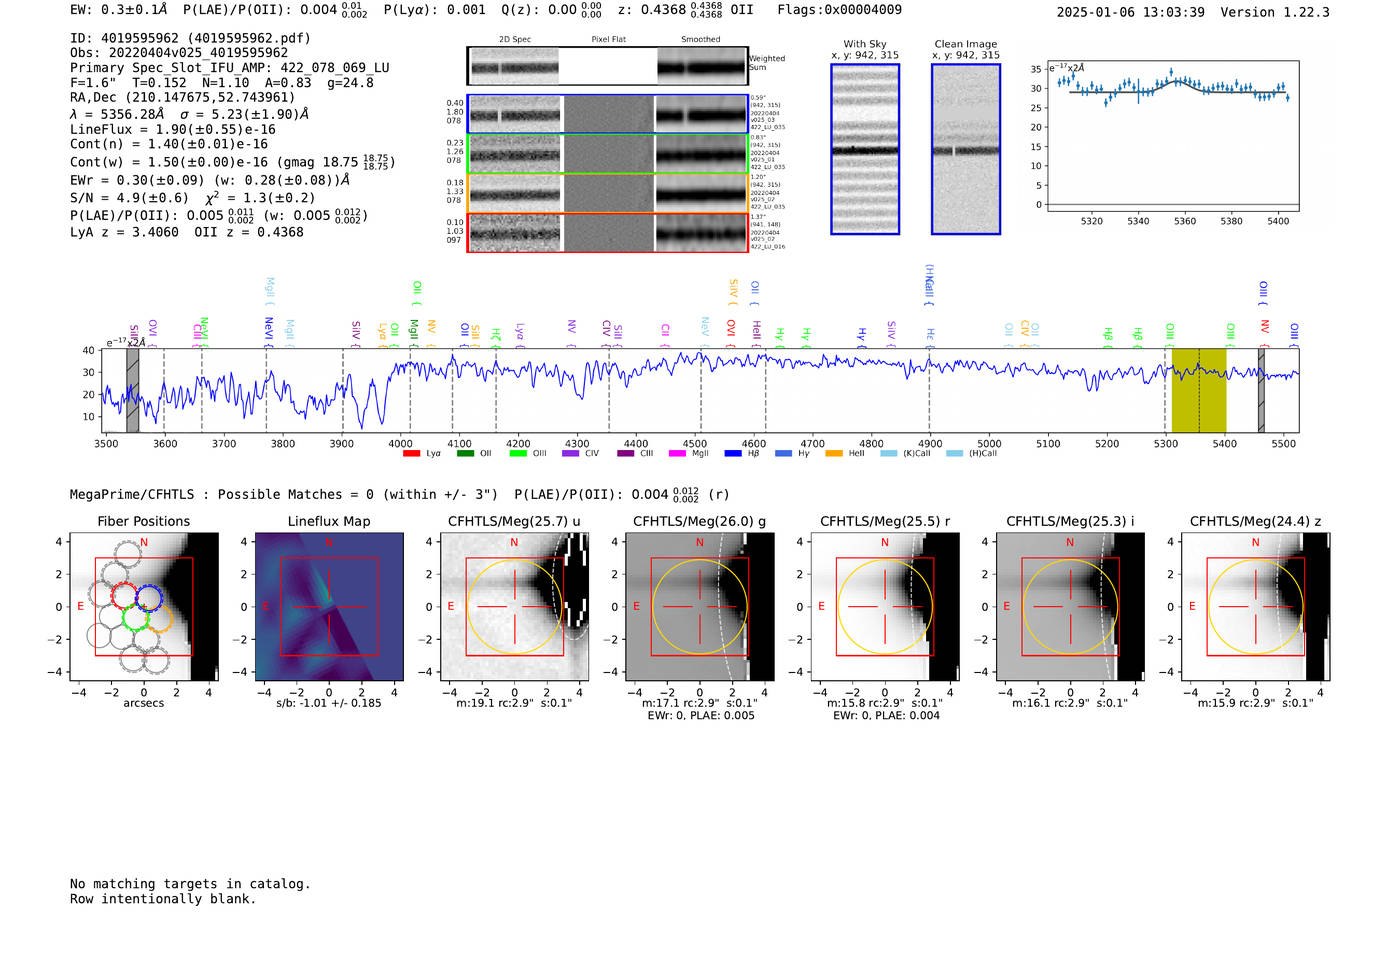Select the CFHTLS/Meg(25.5) r cutout
1400x953 pixels.
[885, 607]
